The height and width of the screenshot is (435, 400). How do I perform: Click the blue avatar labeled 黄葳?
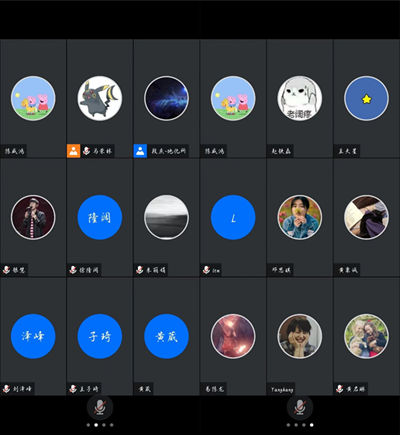(166, 336)
